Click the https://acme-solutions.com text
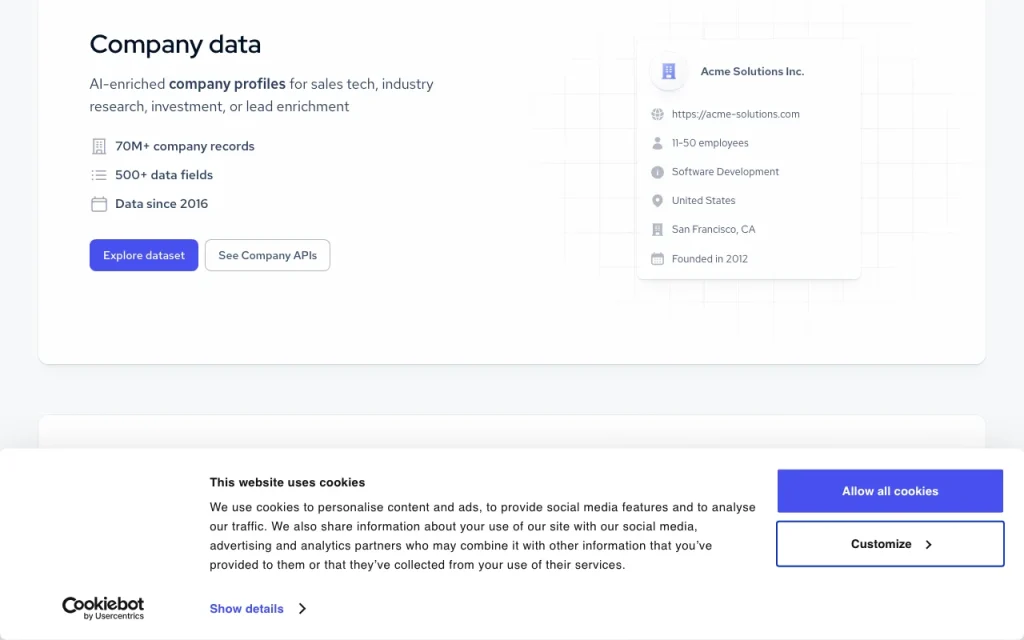 point(735,114)
